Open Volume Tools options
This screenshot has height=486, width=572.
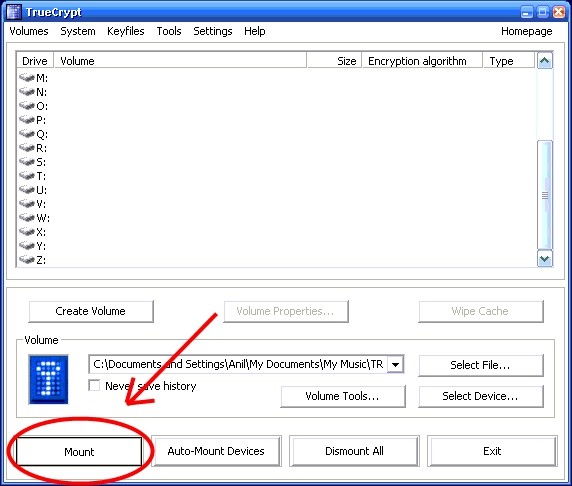343,396
